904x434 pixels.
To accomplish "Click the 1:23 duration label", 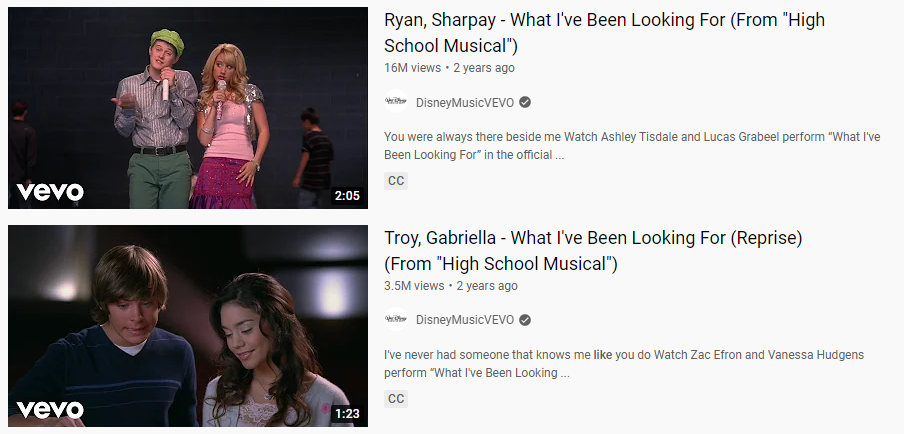I will point(347,413).
